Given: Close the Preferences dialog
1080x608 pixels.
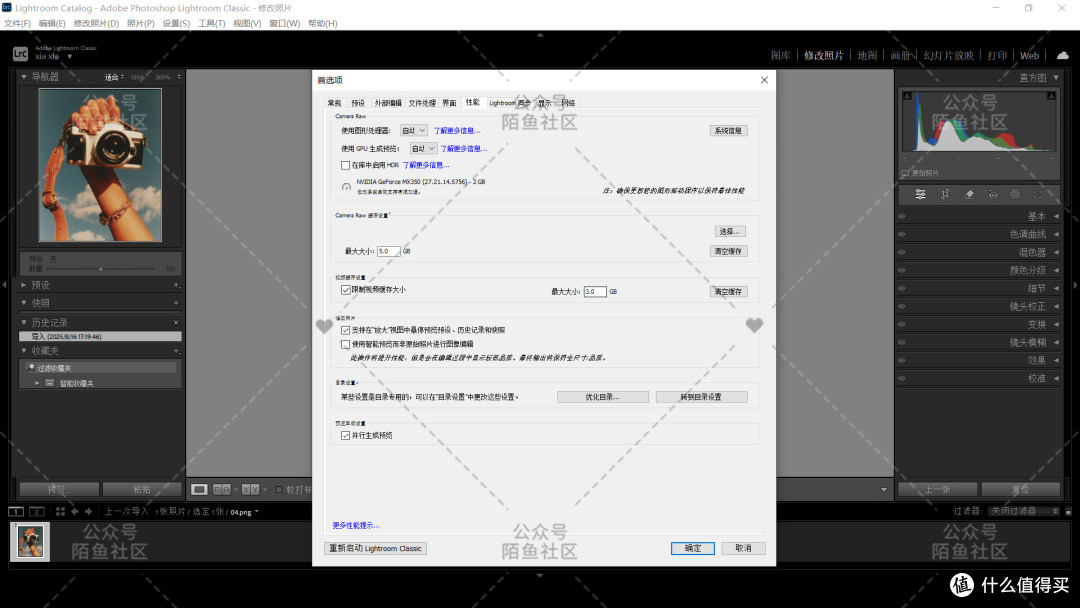Looking at the screenshot, I should pyautogui.click(x=764, y=80).
